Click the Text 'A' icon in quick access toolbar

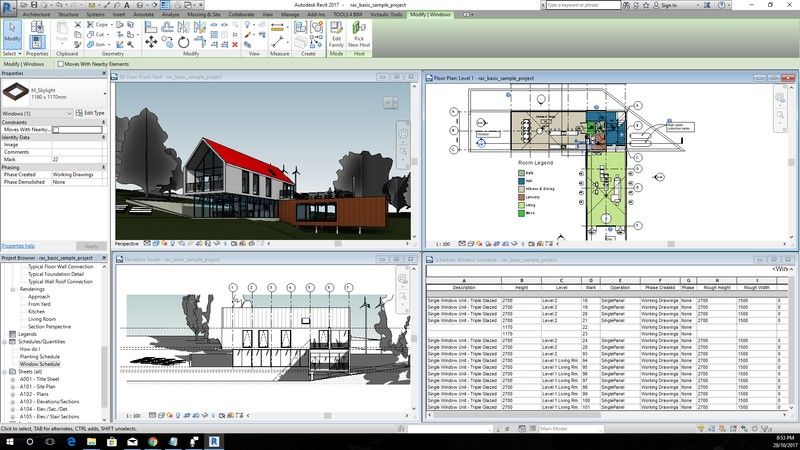click(127, 5)
